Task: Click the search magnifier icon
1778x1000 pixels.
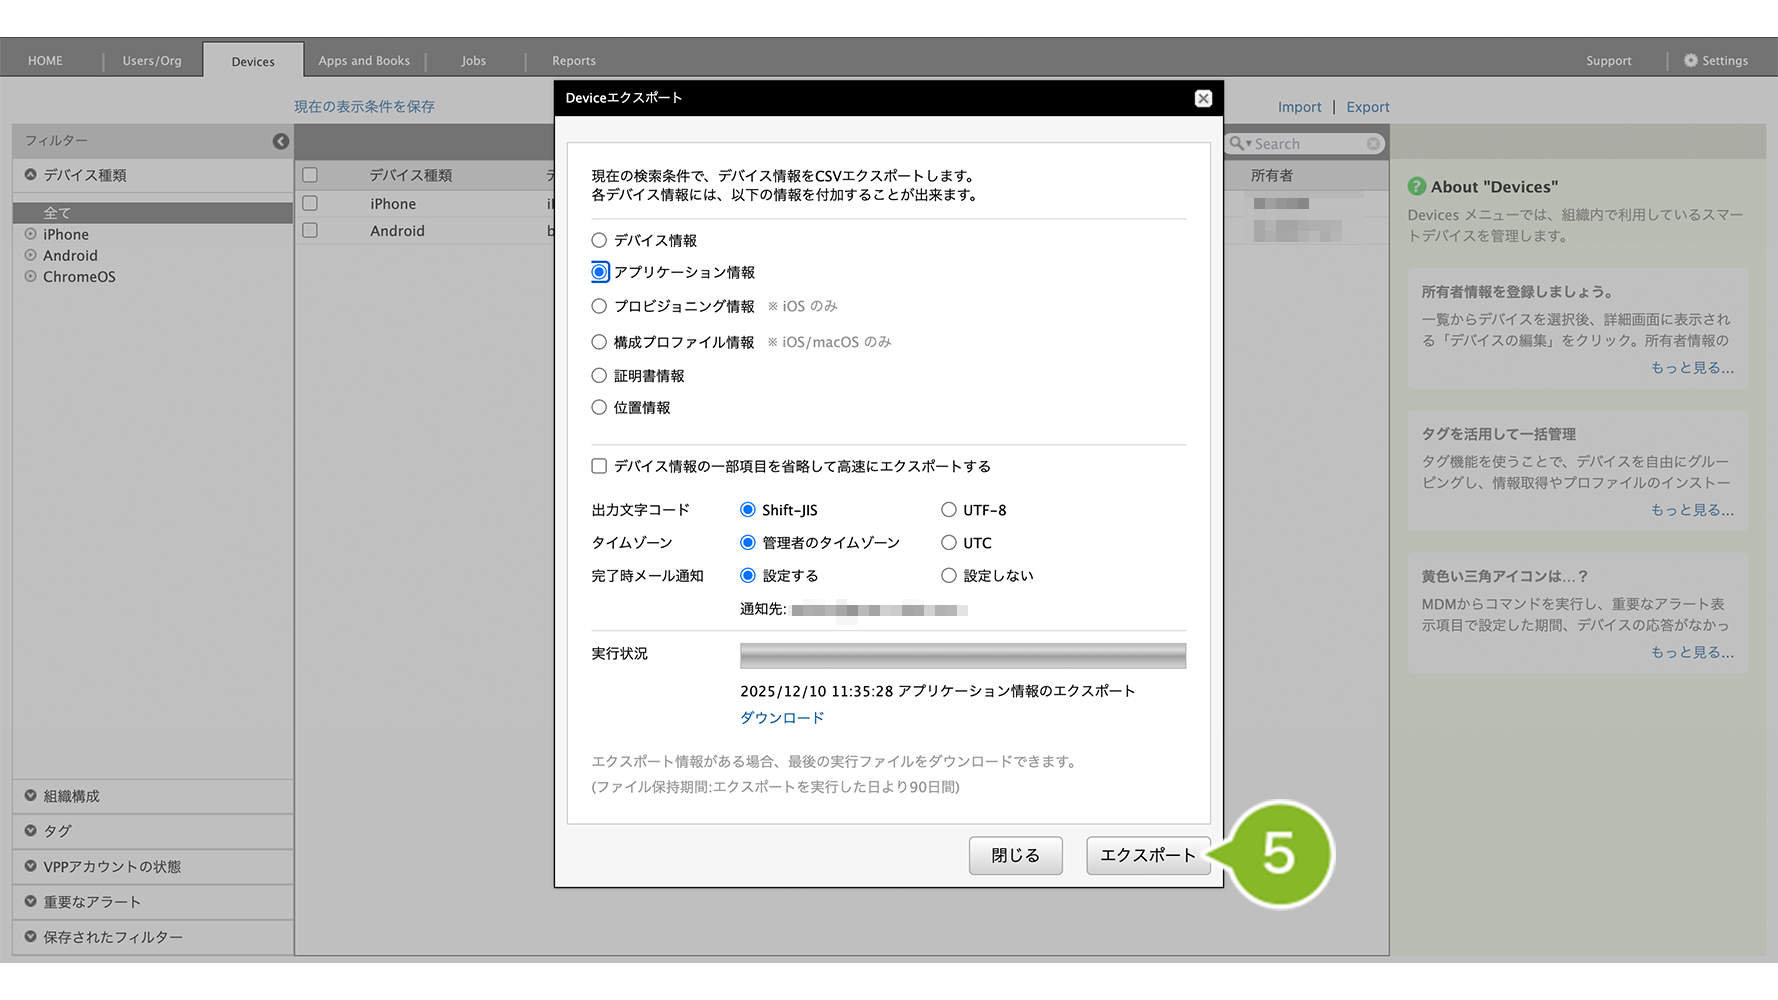Action: click(1237, 144)
